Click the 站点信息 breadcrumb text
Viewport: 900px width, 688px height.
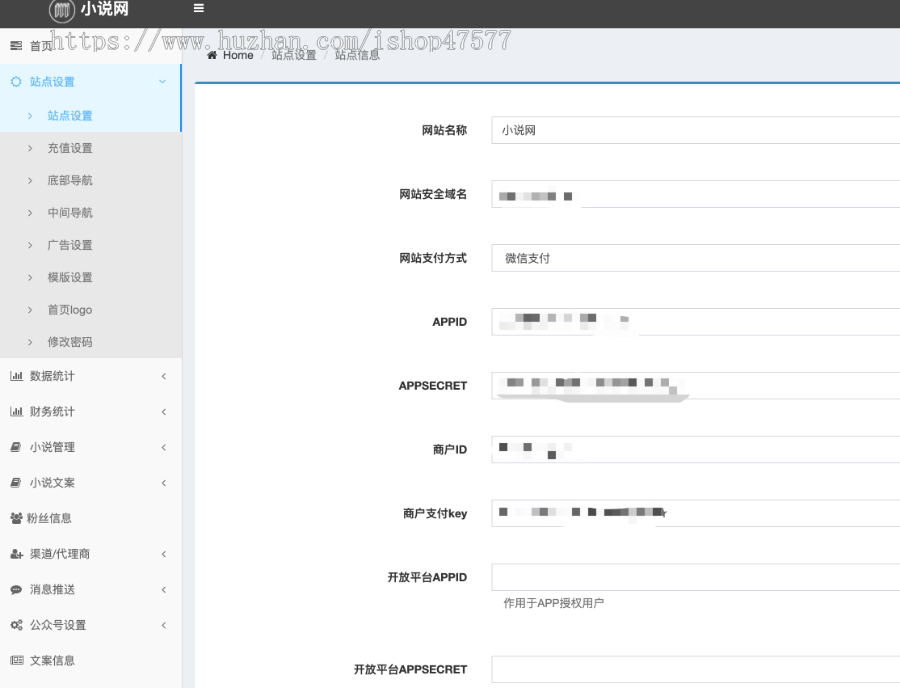point(357,55)
